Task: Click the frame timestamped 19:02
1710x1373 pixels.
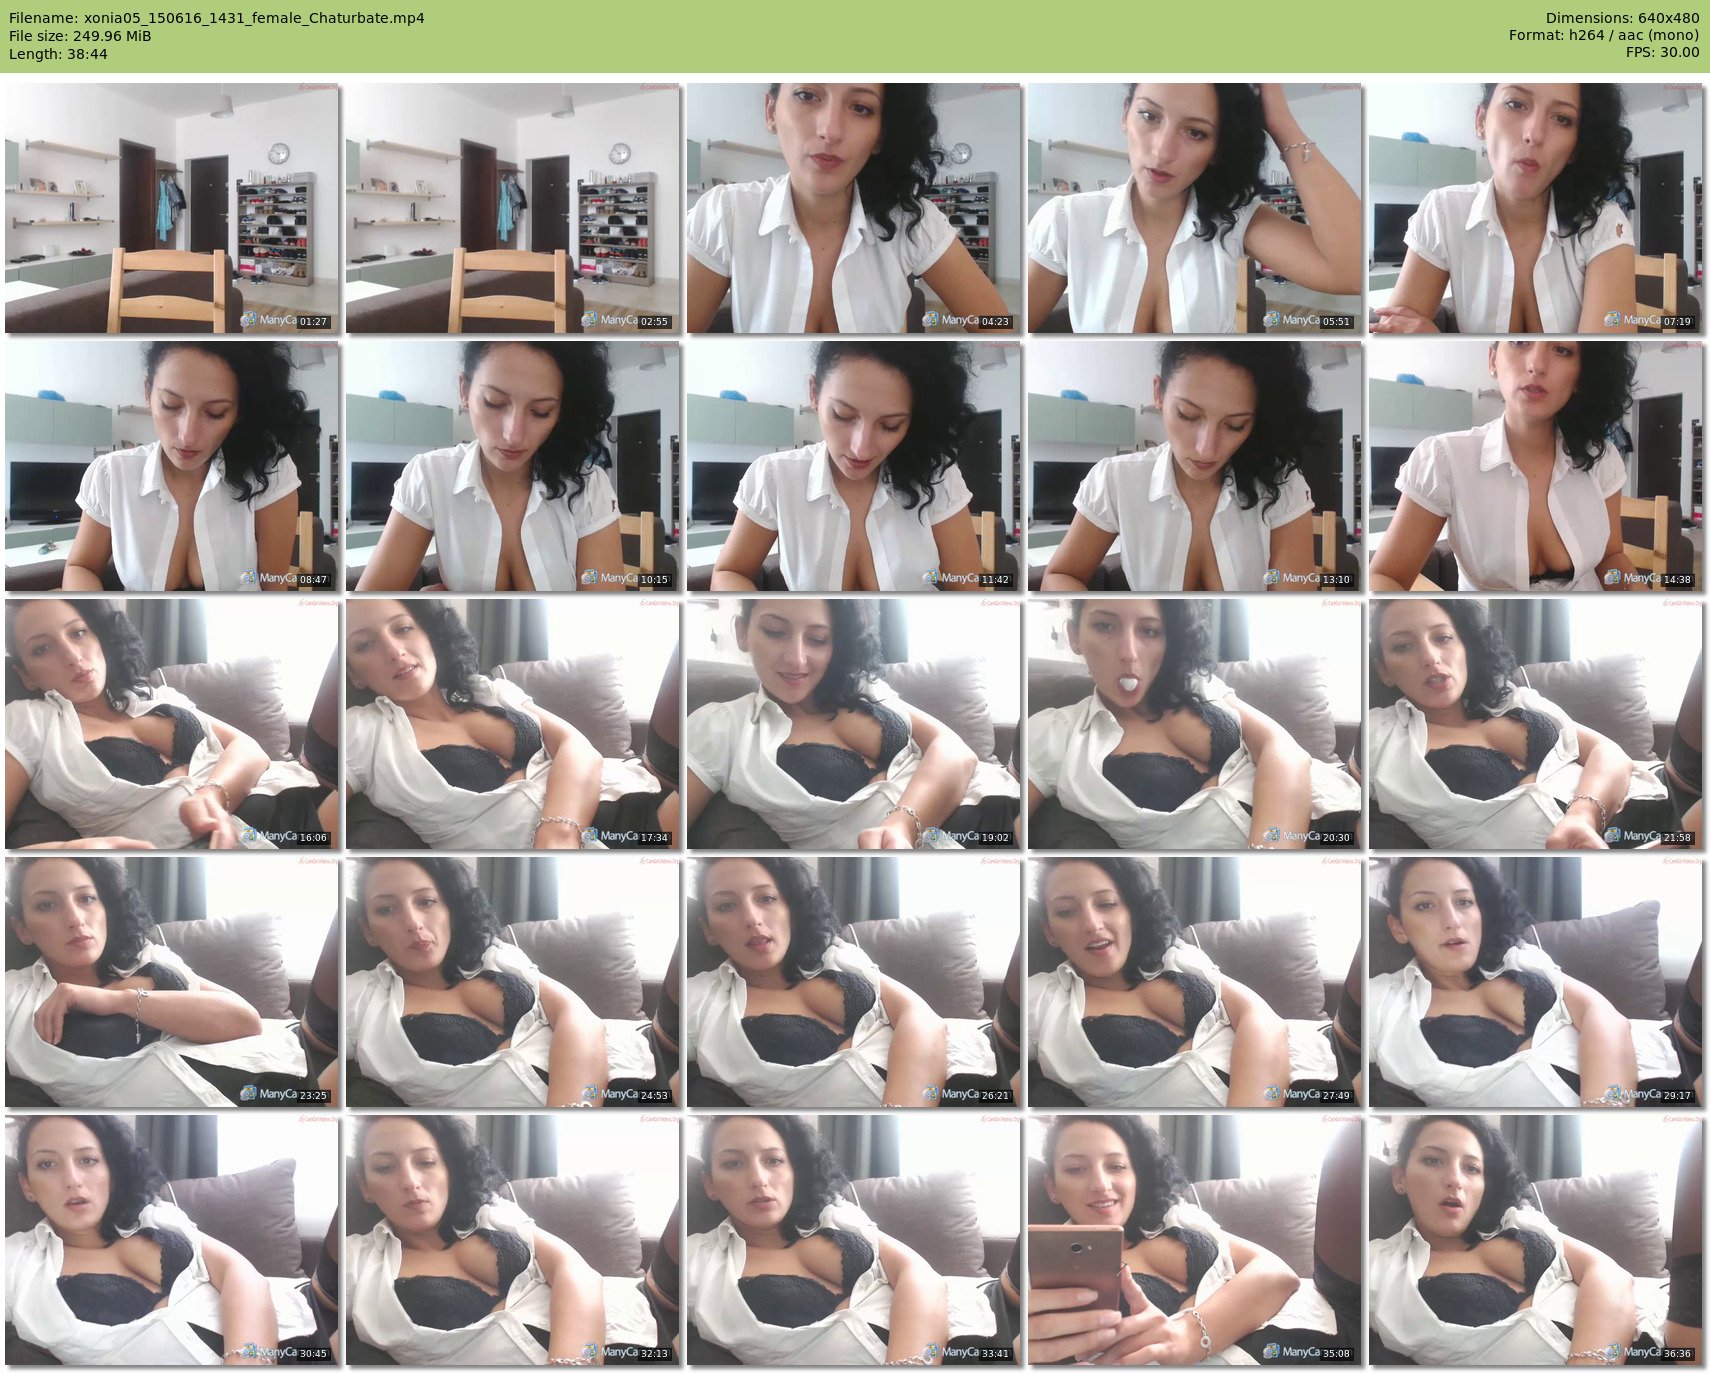Action: pos(853,724)
